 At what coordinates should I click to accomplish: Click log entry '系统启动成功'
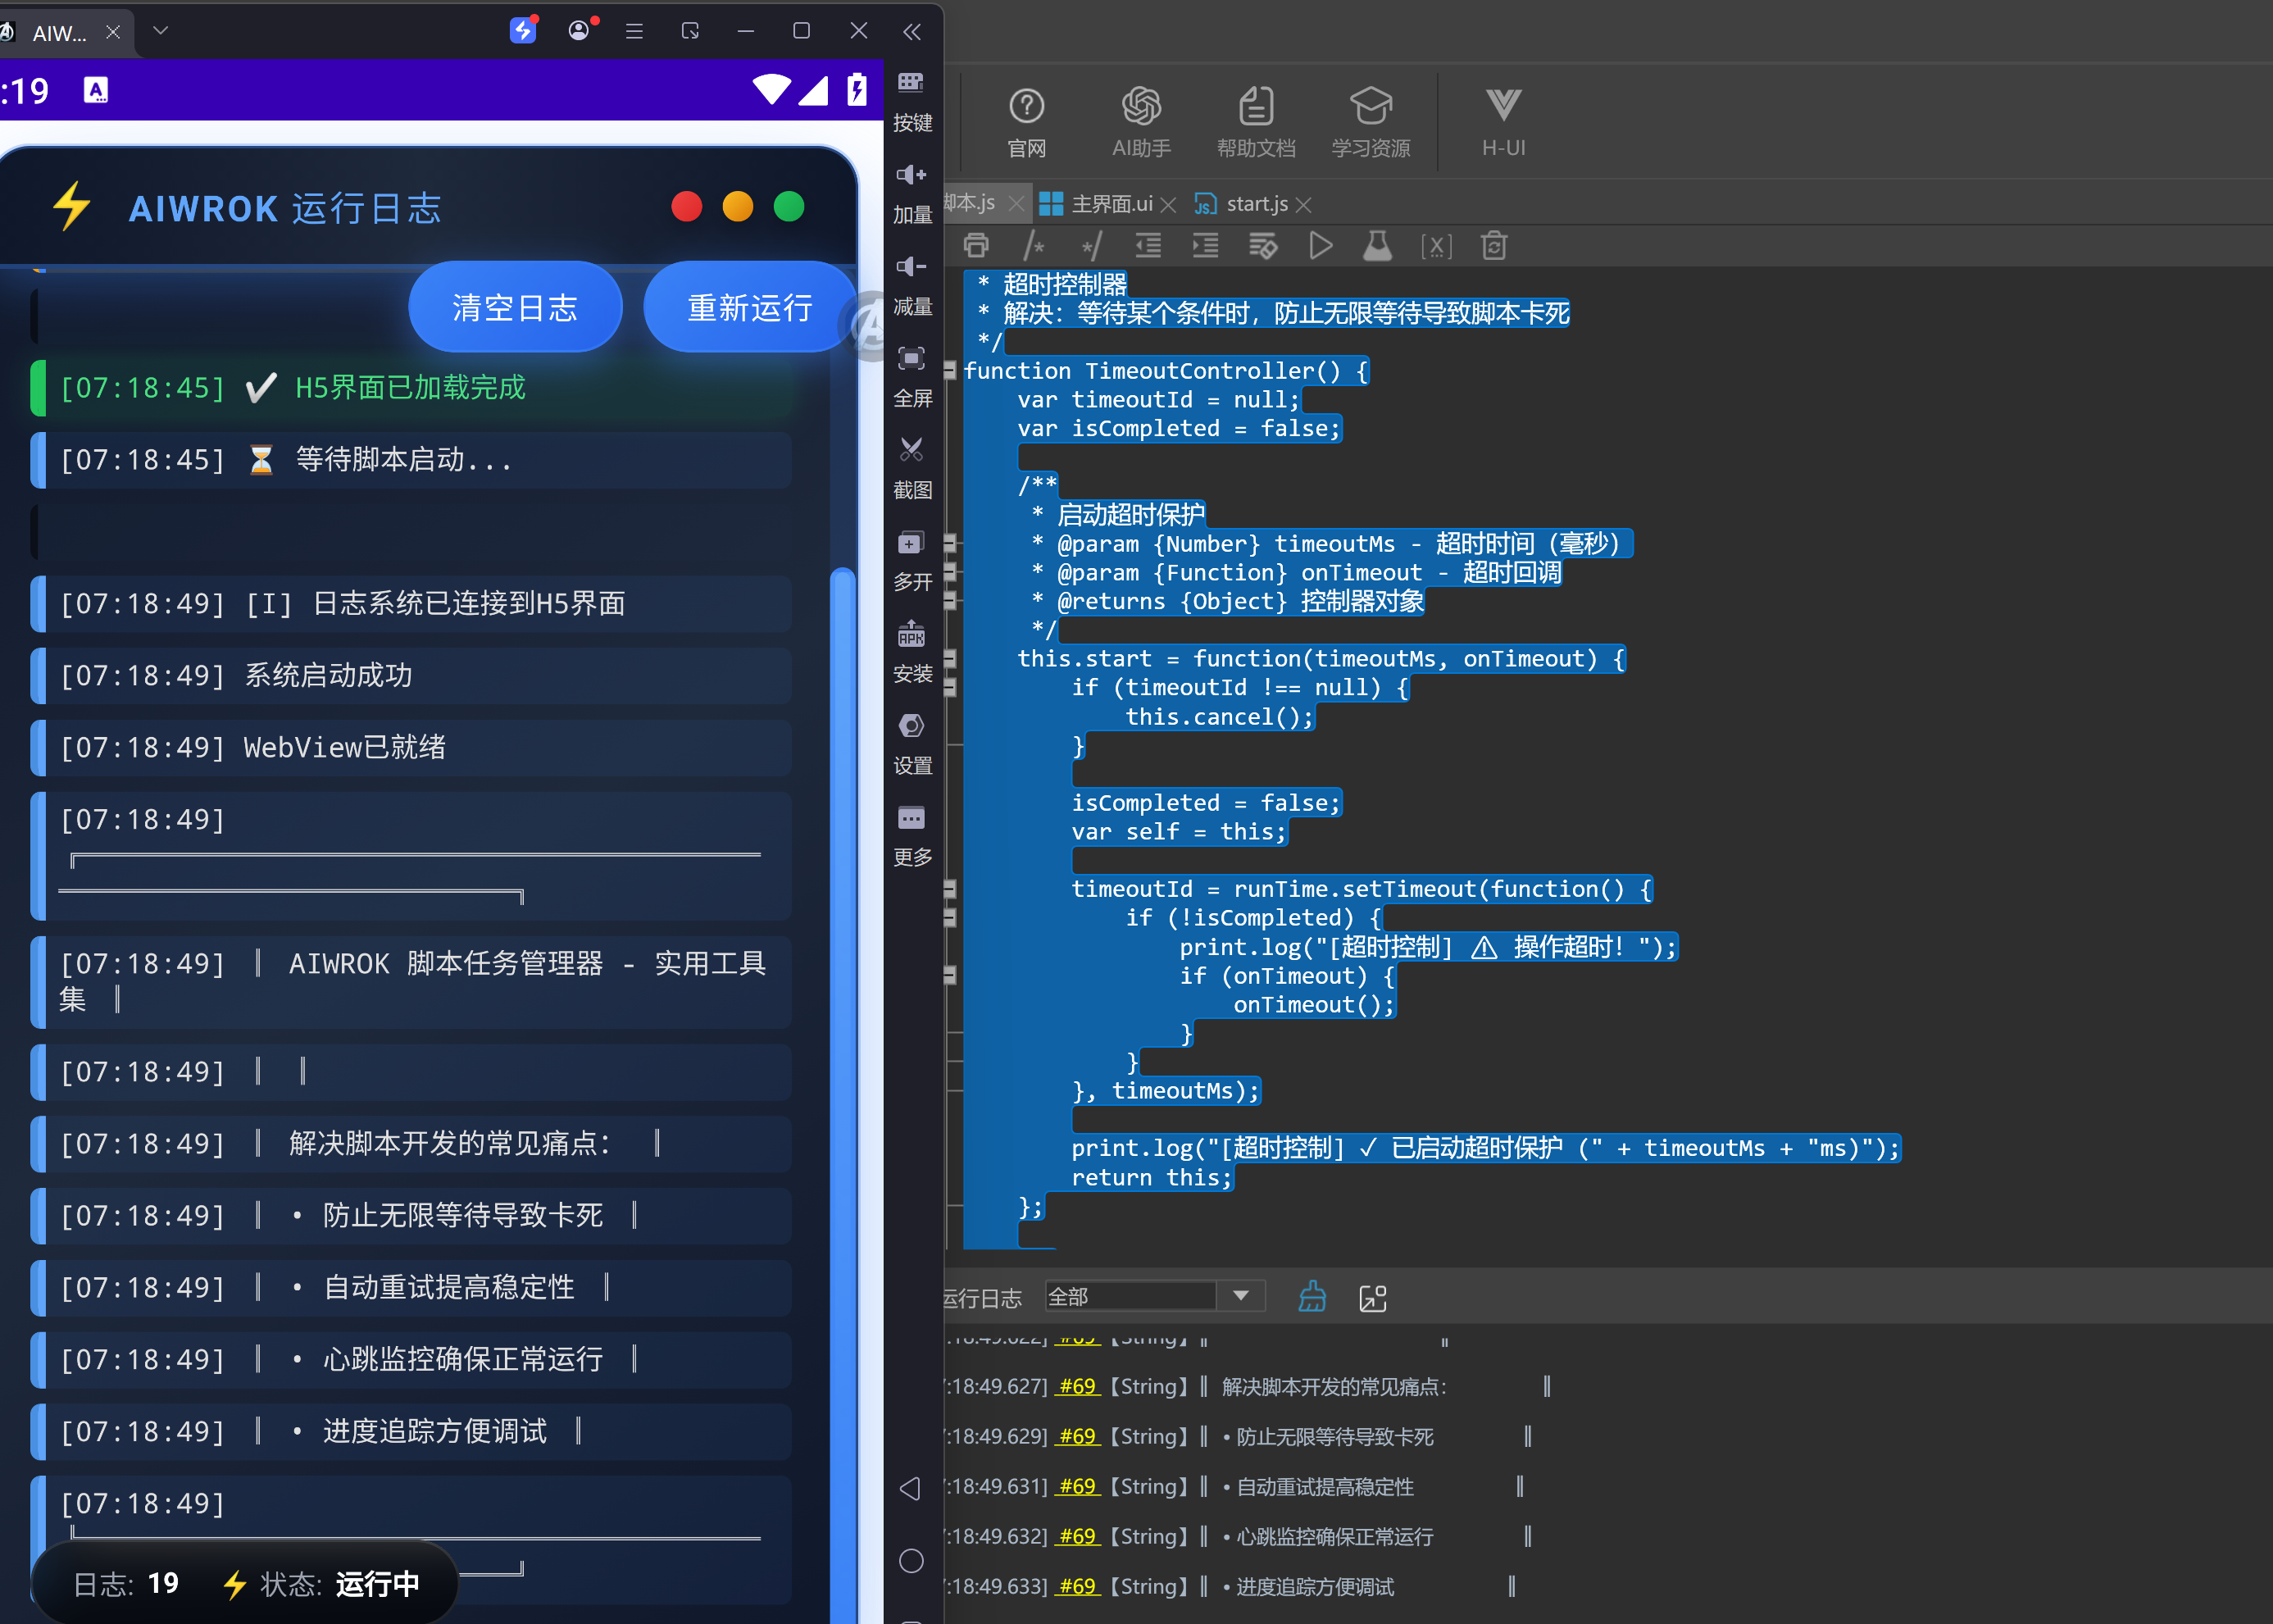411,676
